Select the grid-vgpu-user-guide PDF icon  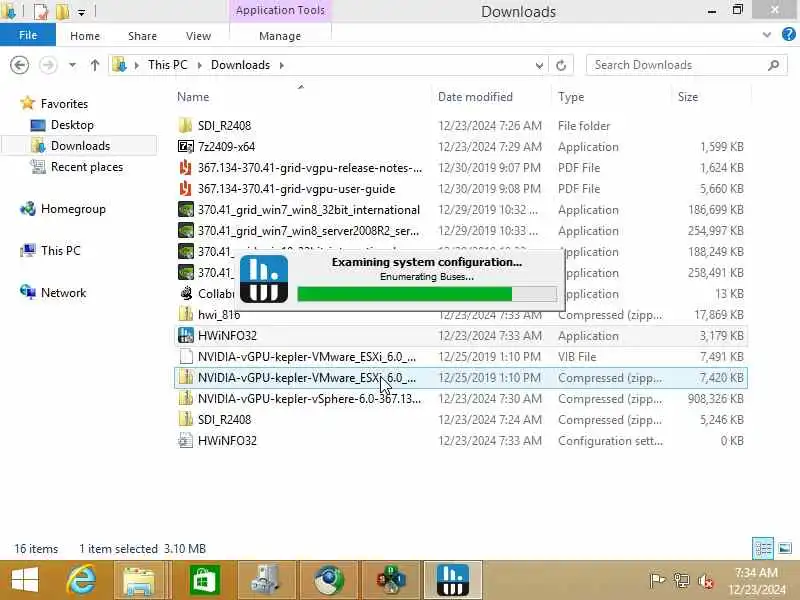coord(186,189)
